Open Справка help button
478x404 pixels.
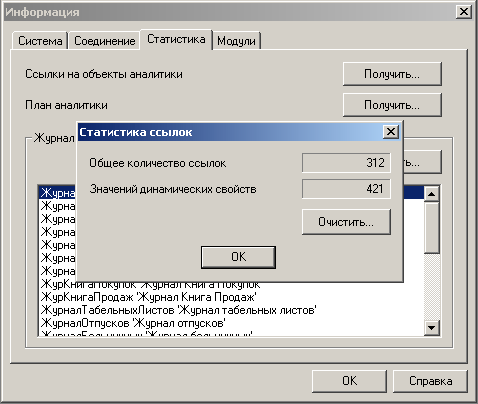point(430,381)
